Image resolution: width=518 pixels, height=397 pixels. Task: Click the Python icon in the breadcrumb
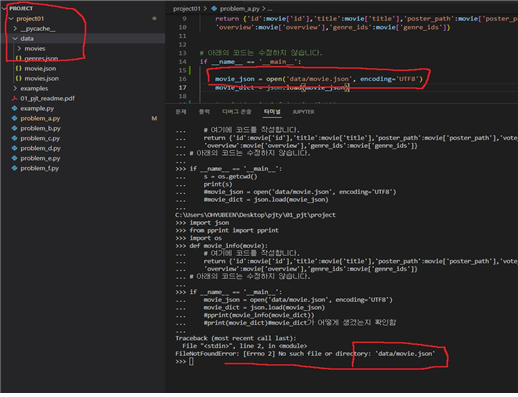point(214,9)
